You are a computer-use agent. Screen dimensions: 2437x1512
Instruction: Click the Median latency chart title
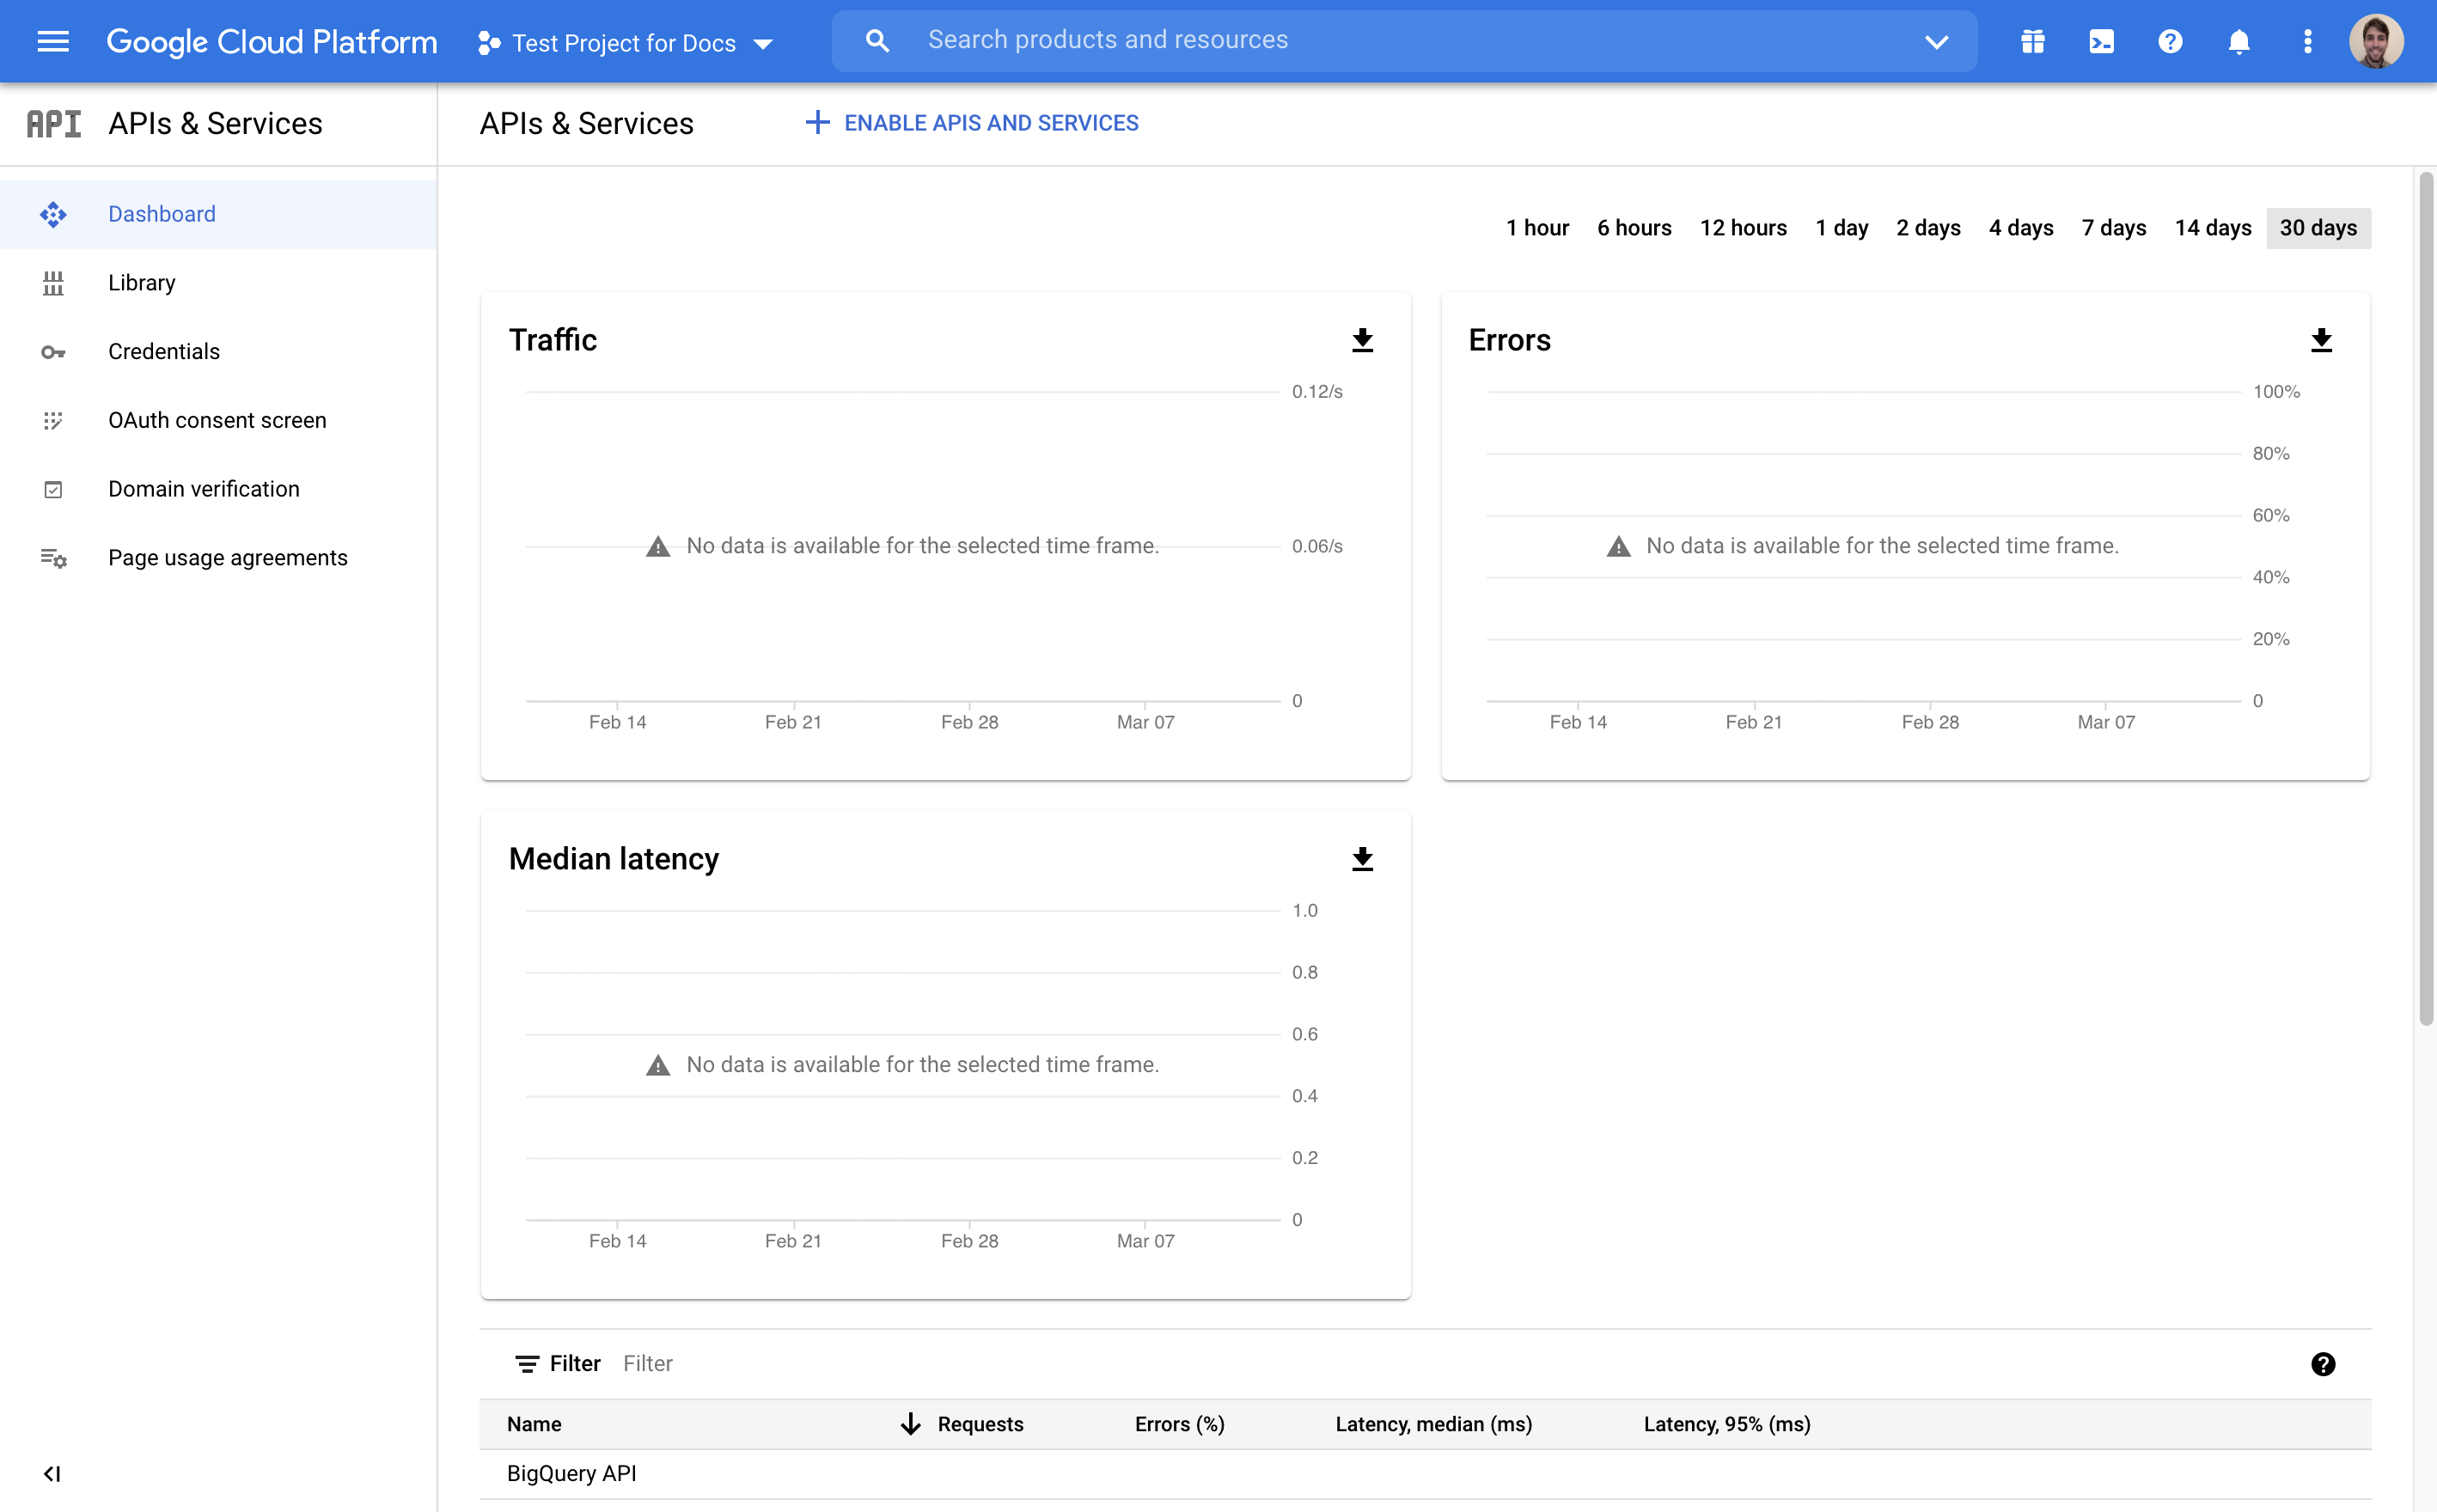[613, 859]
